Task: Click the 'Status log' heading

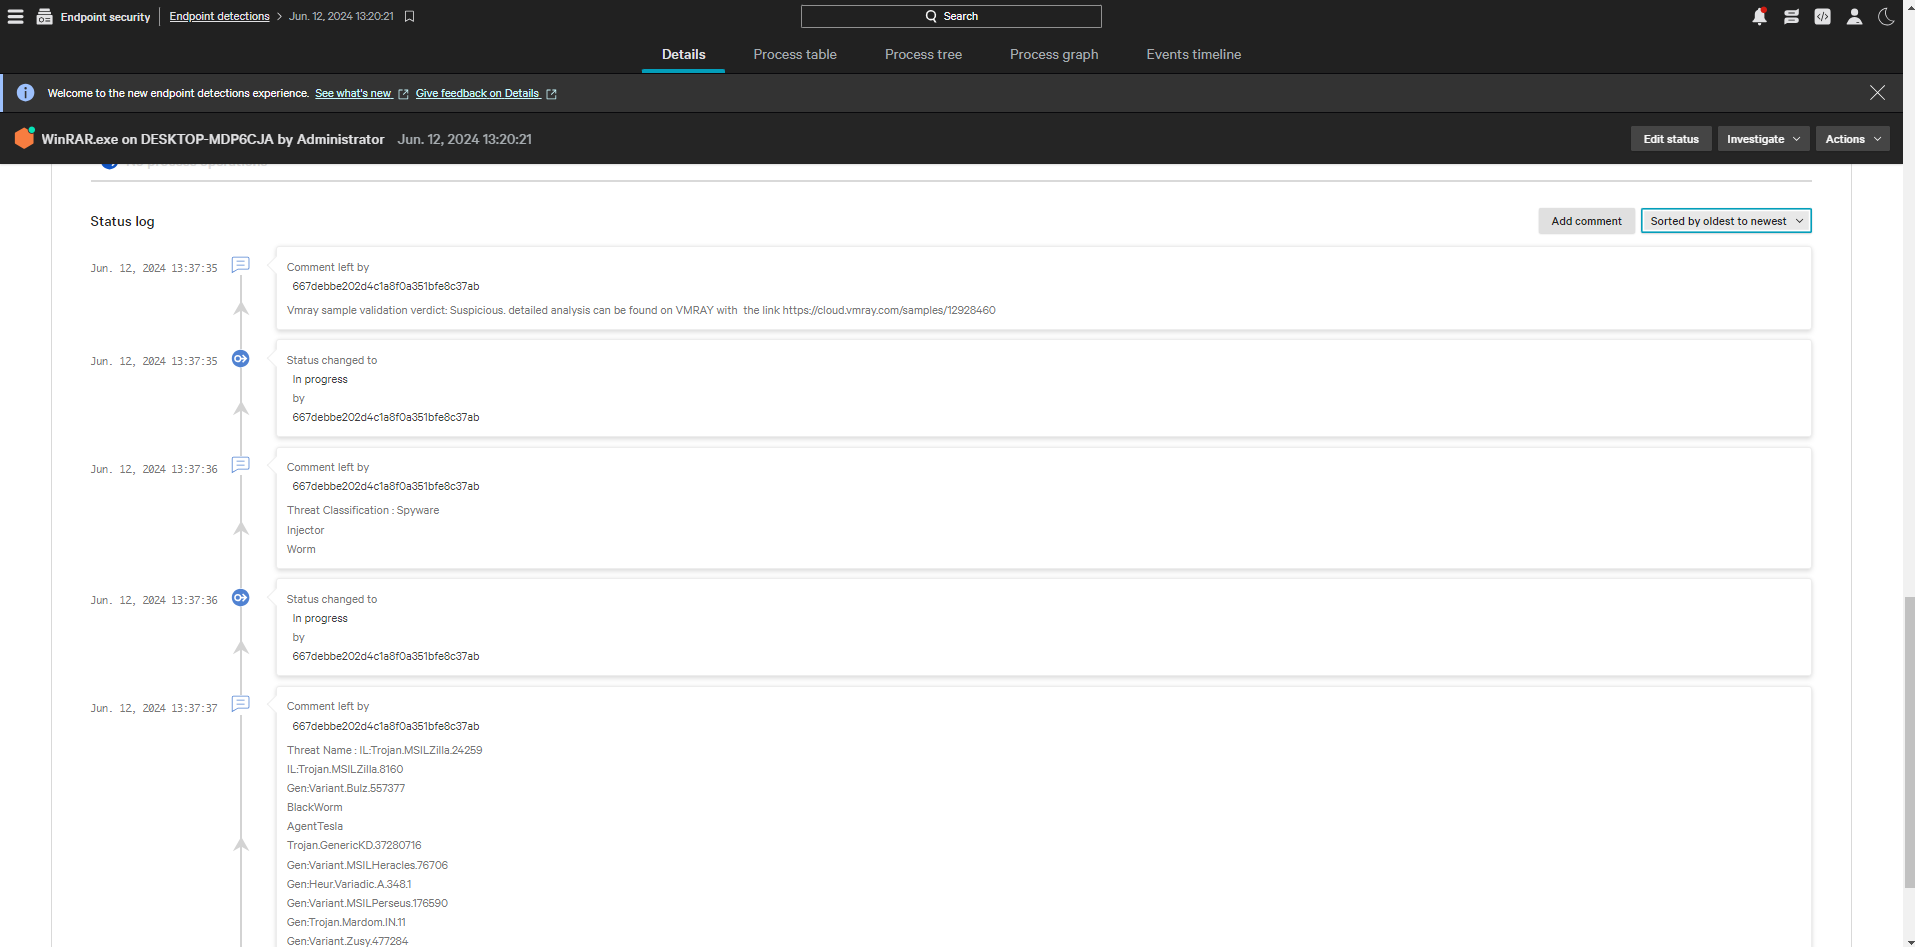Action: (x=122, y=221)
